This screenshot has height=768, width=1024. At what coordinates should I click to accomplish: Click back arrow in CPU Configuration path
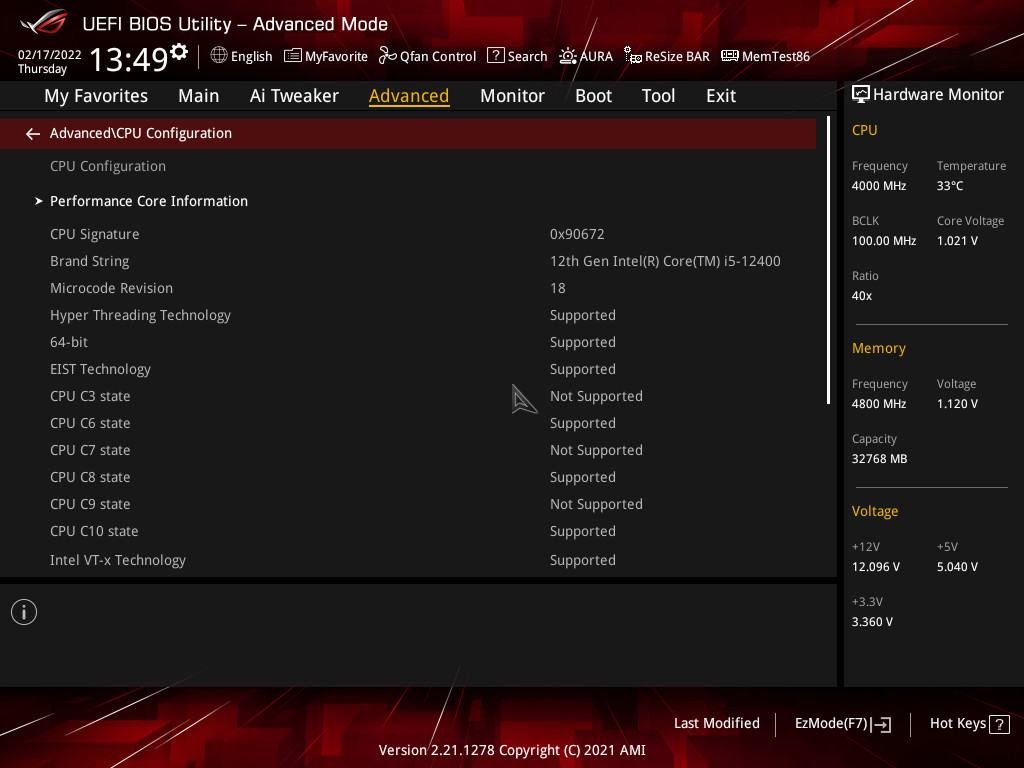point(33,134)
